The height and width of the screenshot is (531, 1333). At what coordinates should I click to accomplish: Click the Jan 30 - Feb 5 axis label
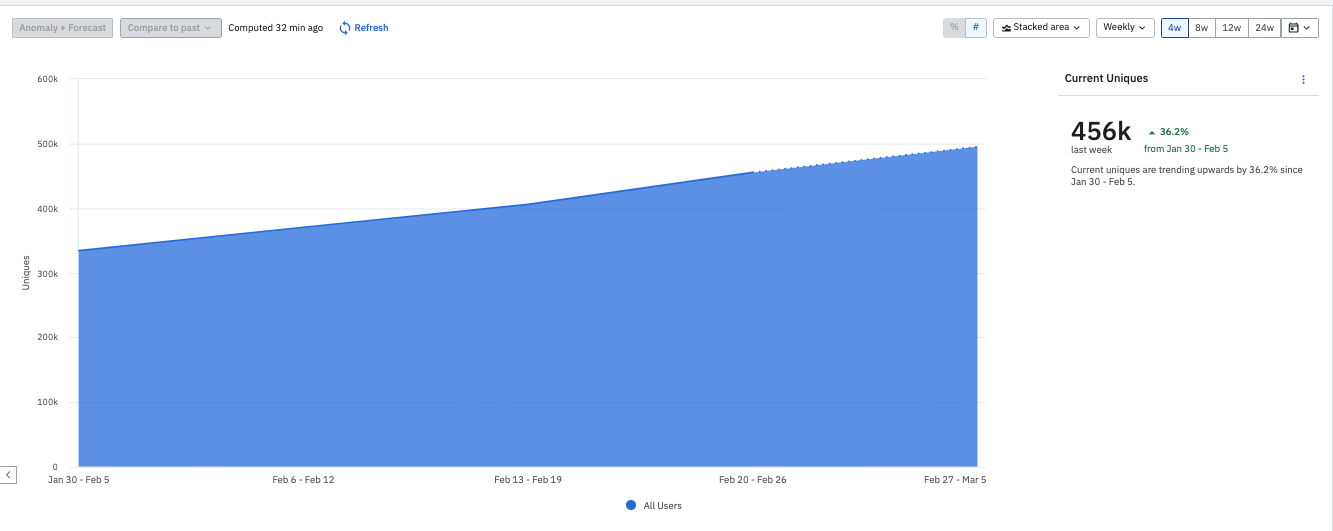(79, 480)
